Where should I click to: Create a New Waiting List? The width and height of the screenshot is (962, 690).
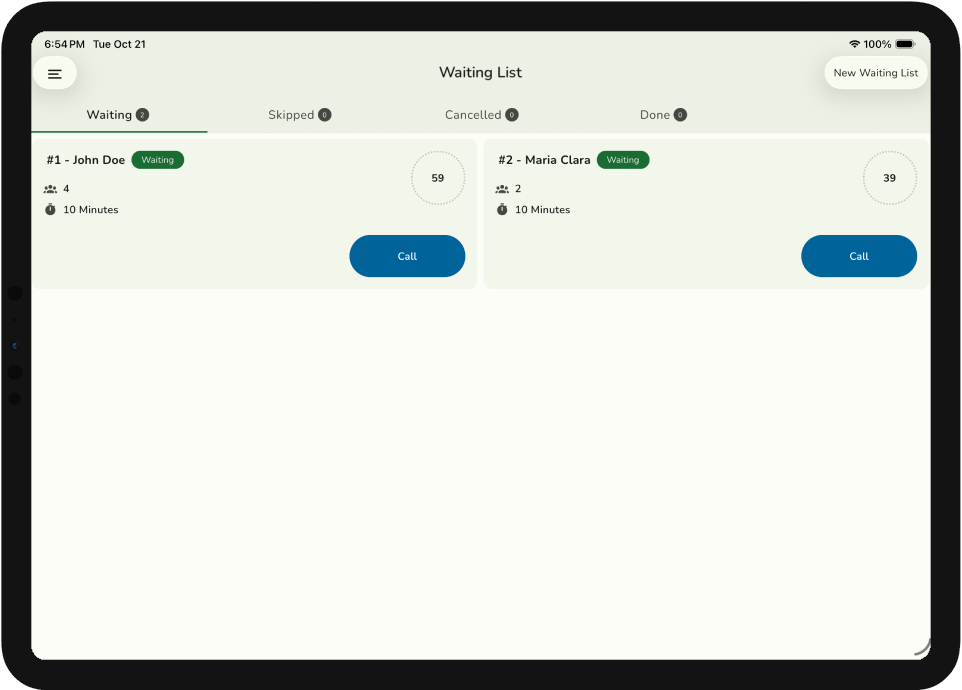pos(875,73)
